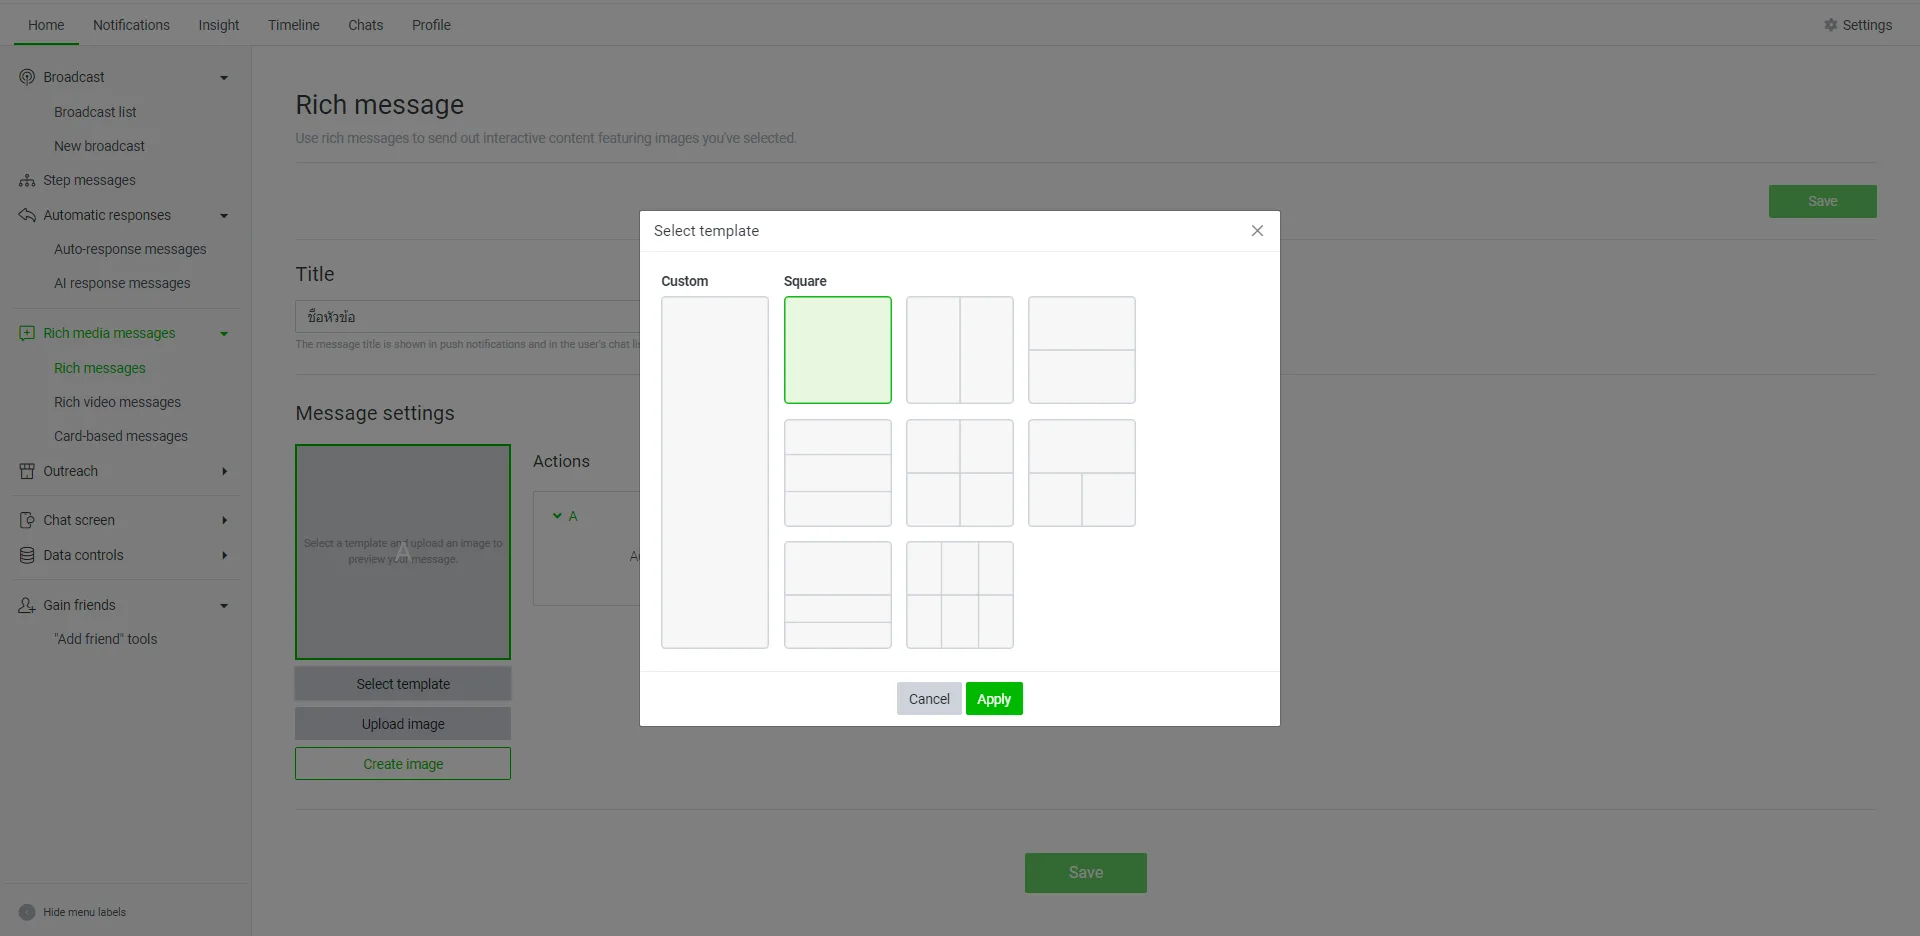The width and height of the screenshot is (1920, 936).
Task: Click the Step messages hierarchy icon
Action: click(27, 181)
